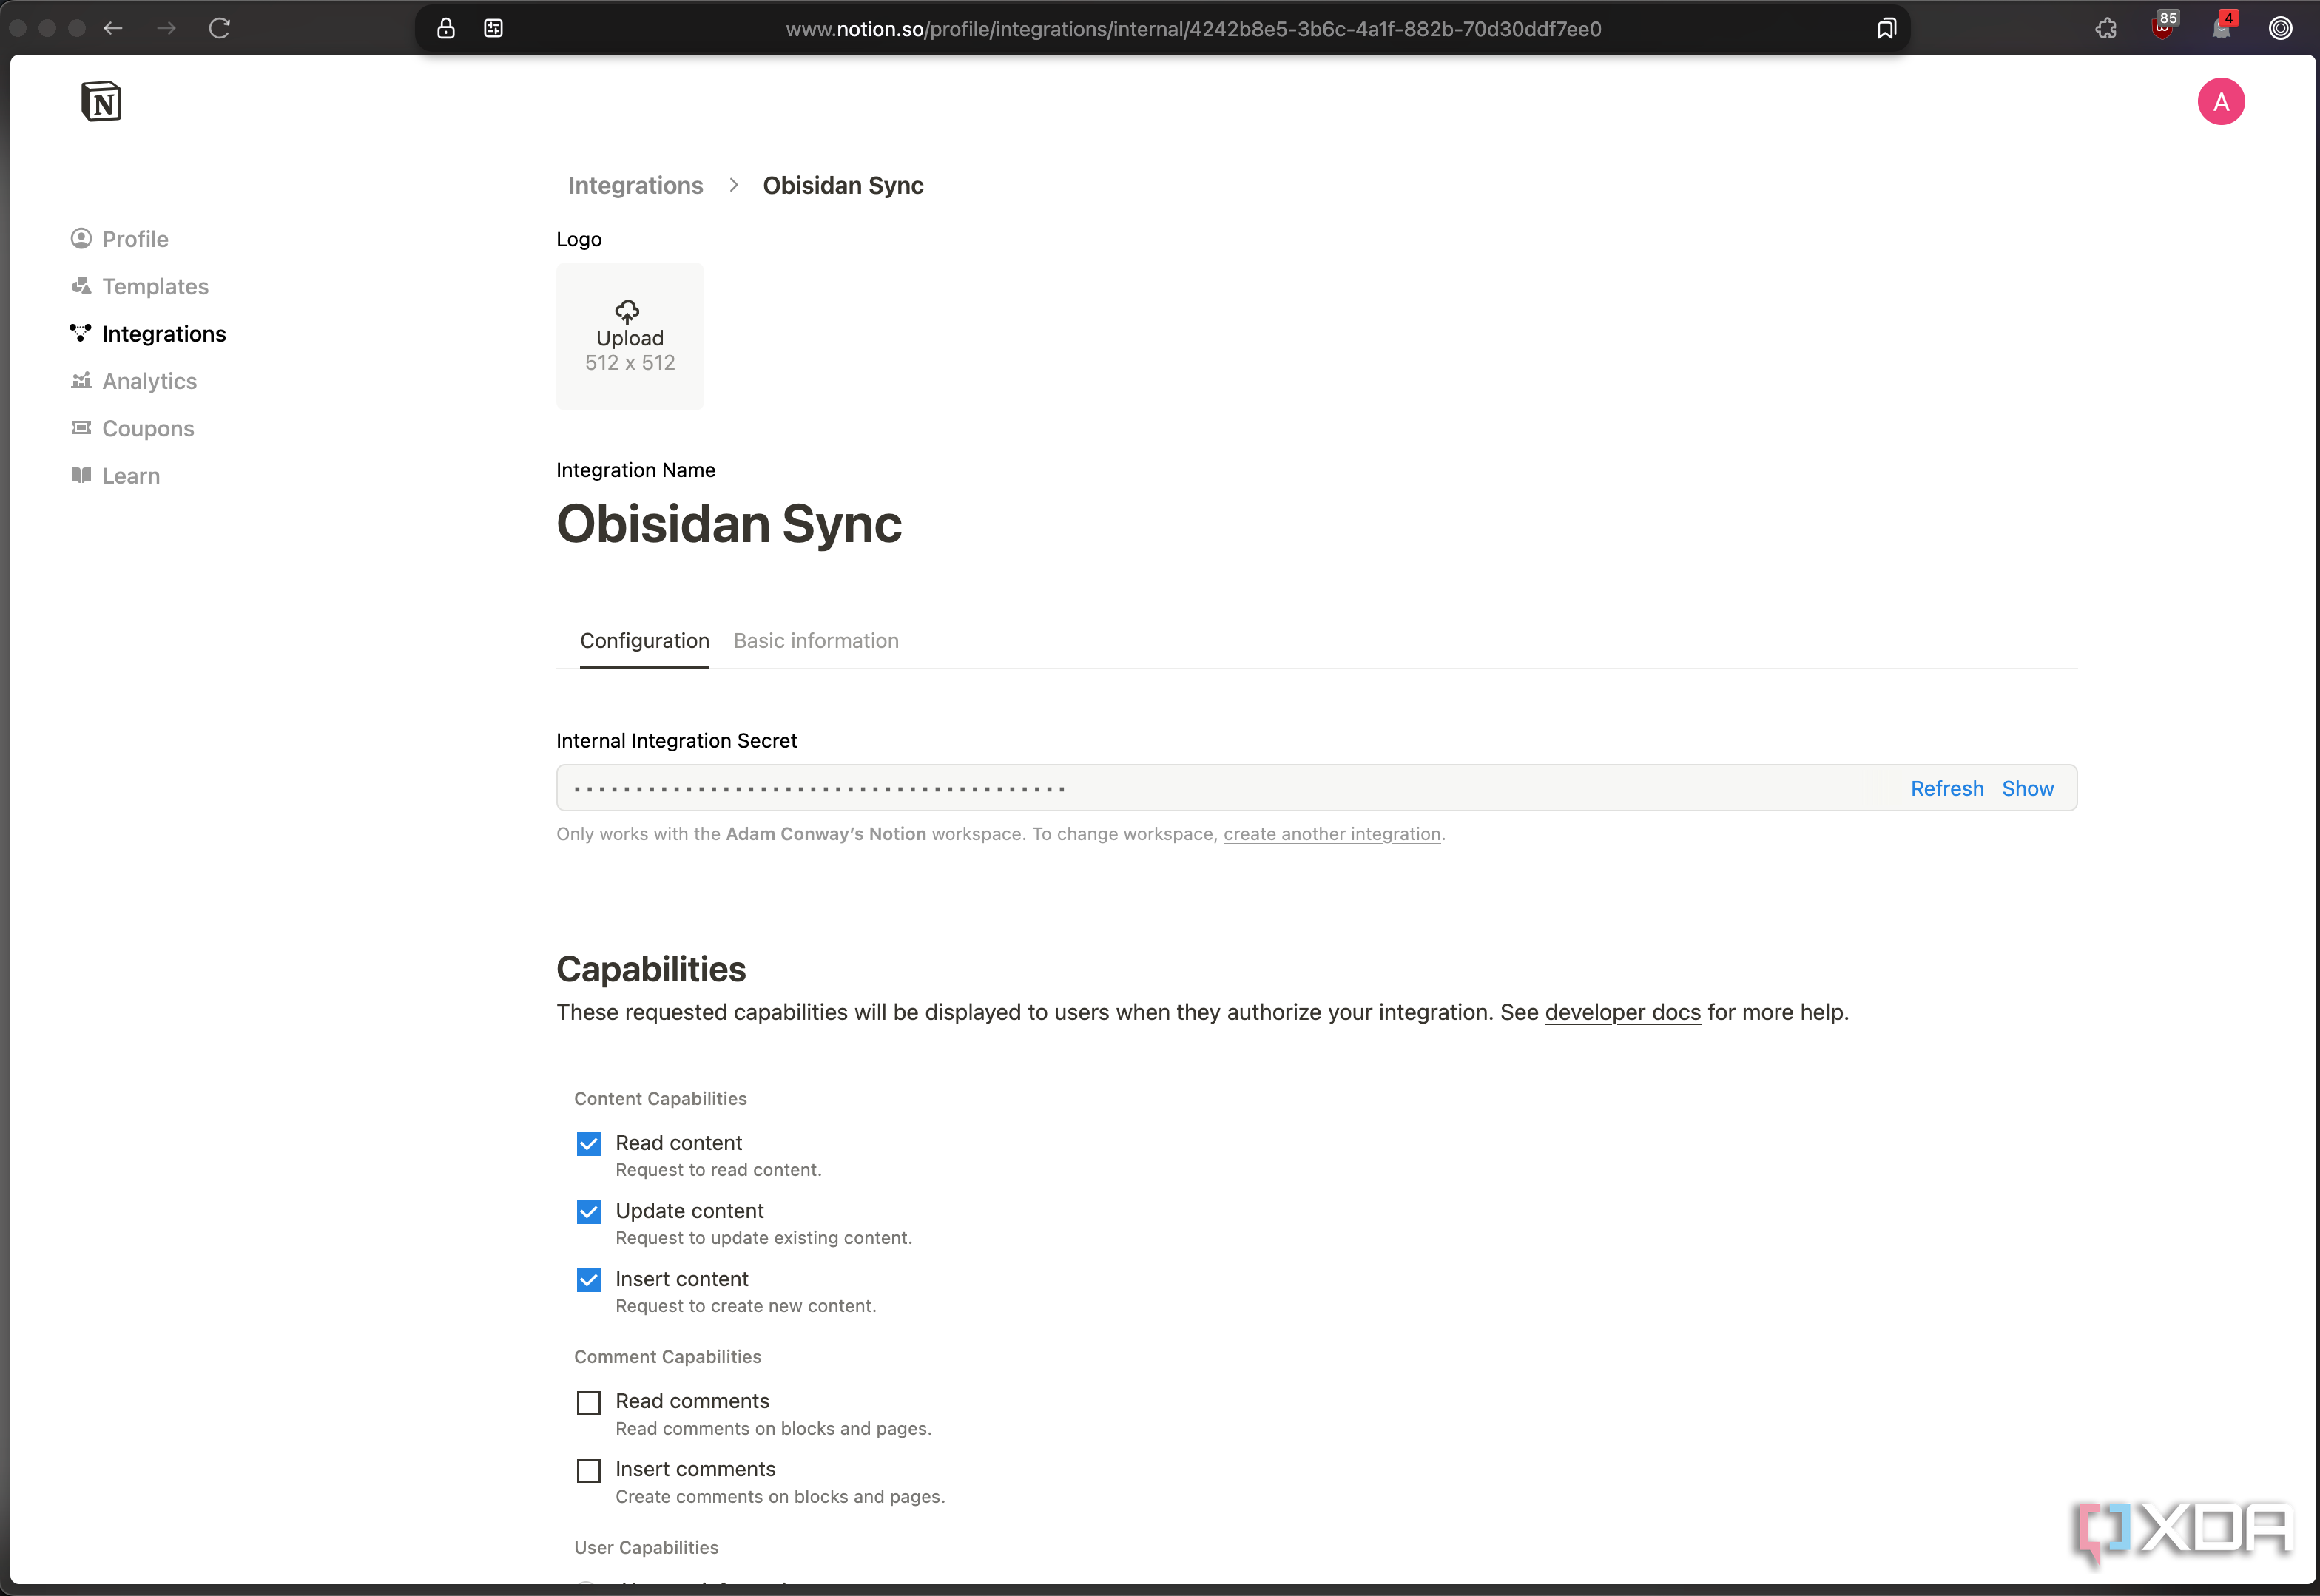Switch to the Basic information tab
The image size is (2320, 1596).
[x=816, y=640]
